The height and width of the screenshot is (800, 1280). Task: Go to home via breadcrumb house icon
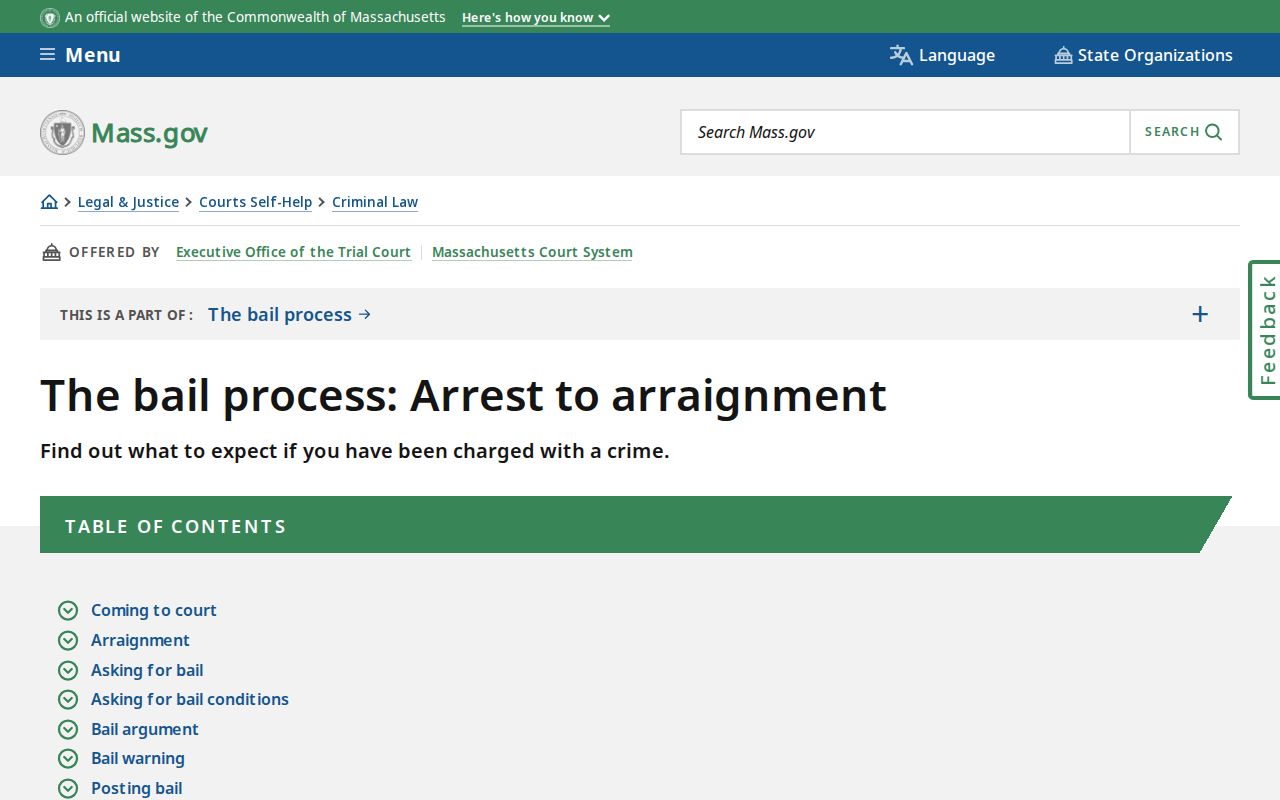(x=49, y=202)
